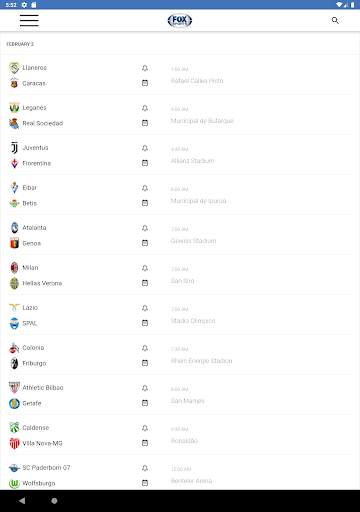Go to the Fox Sports logo home
This screenshot has width=360, height=512.
point(180,20)
